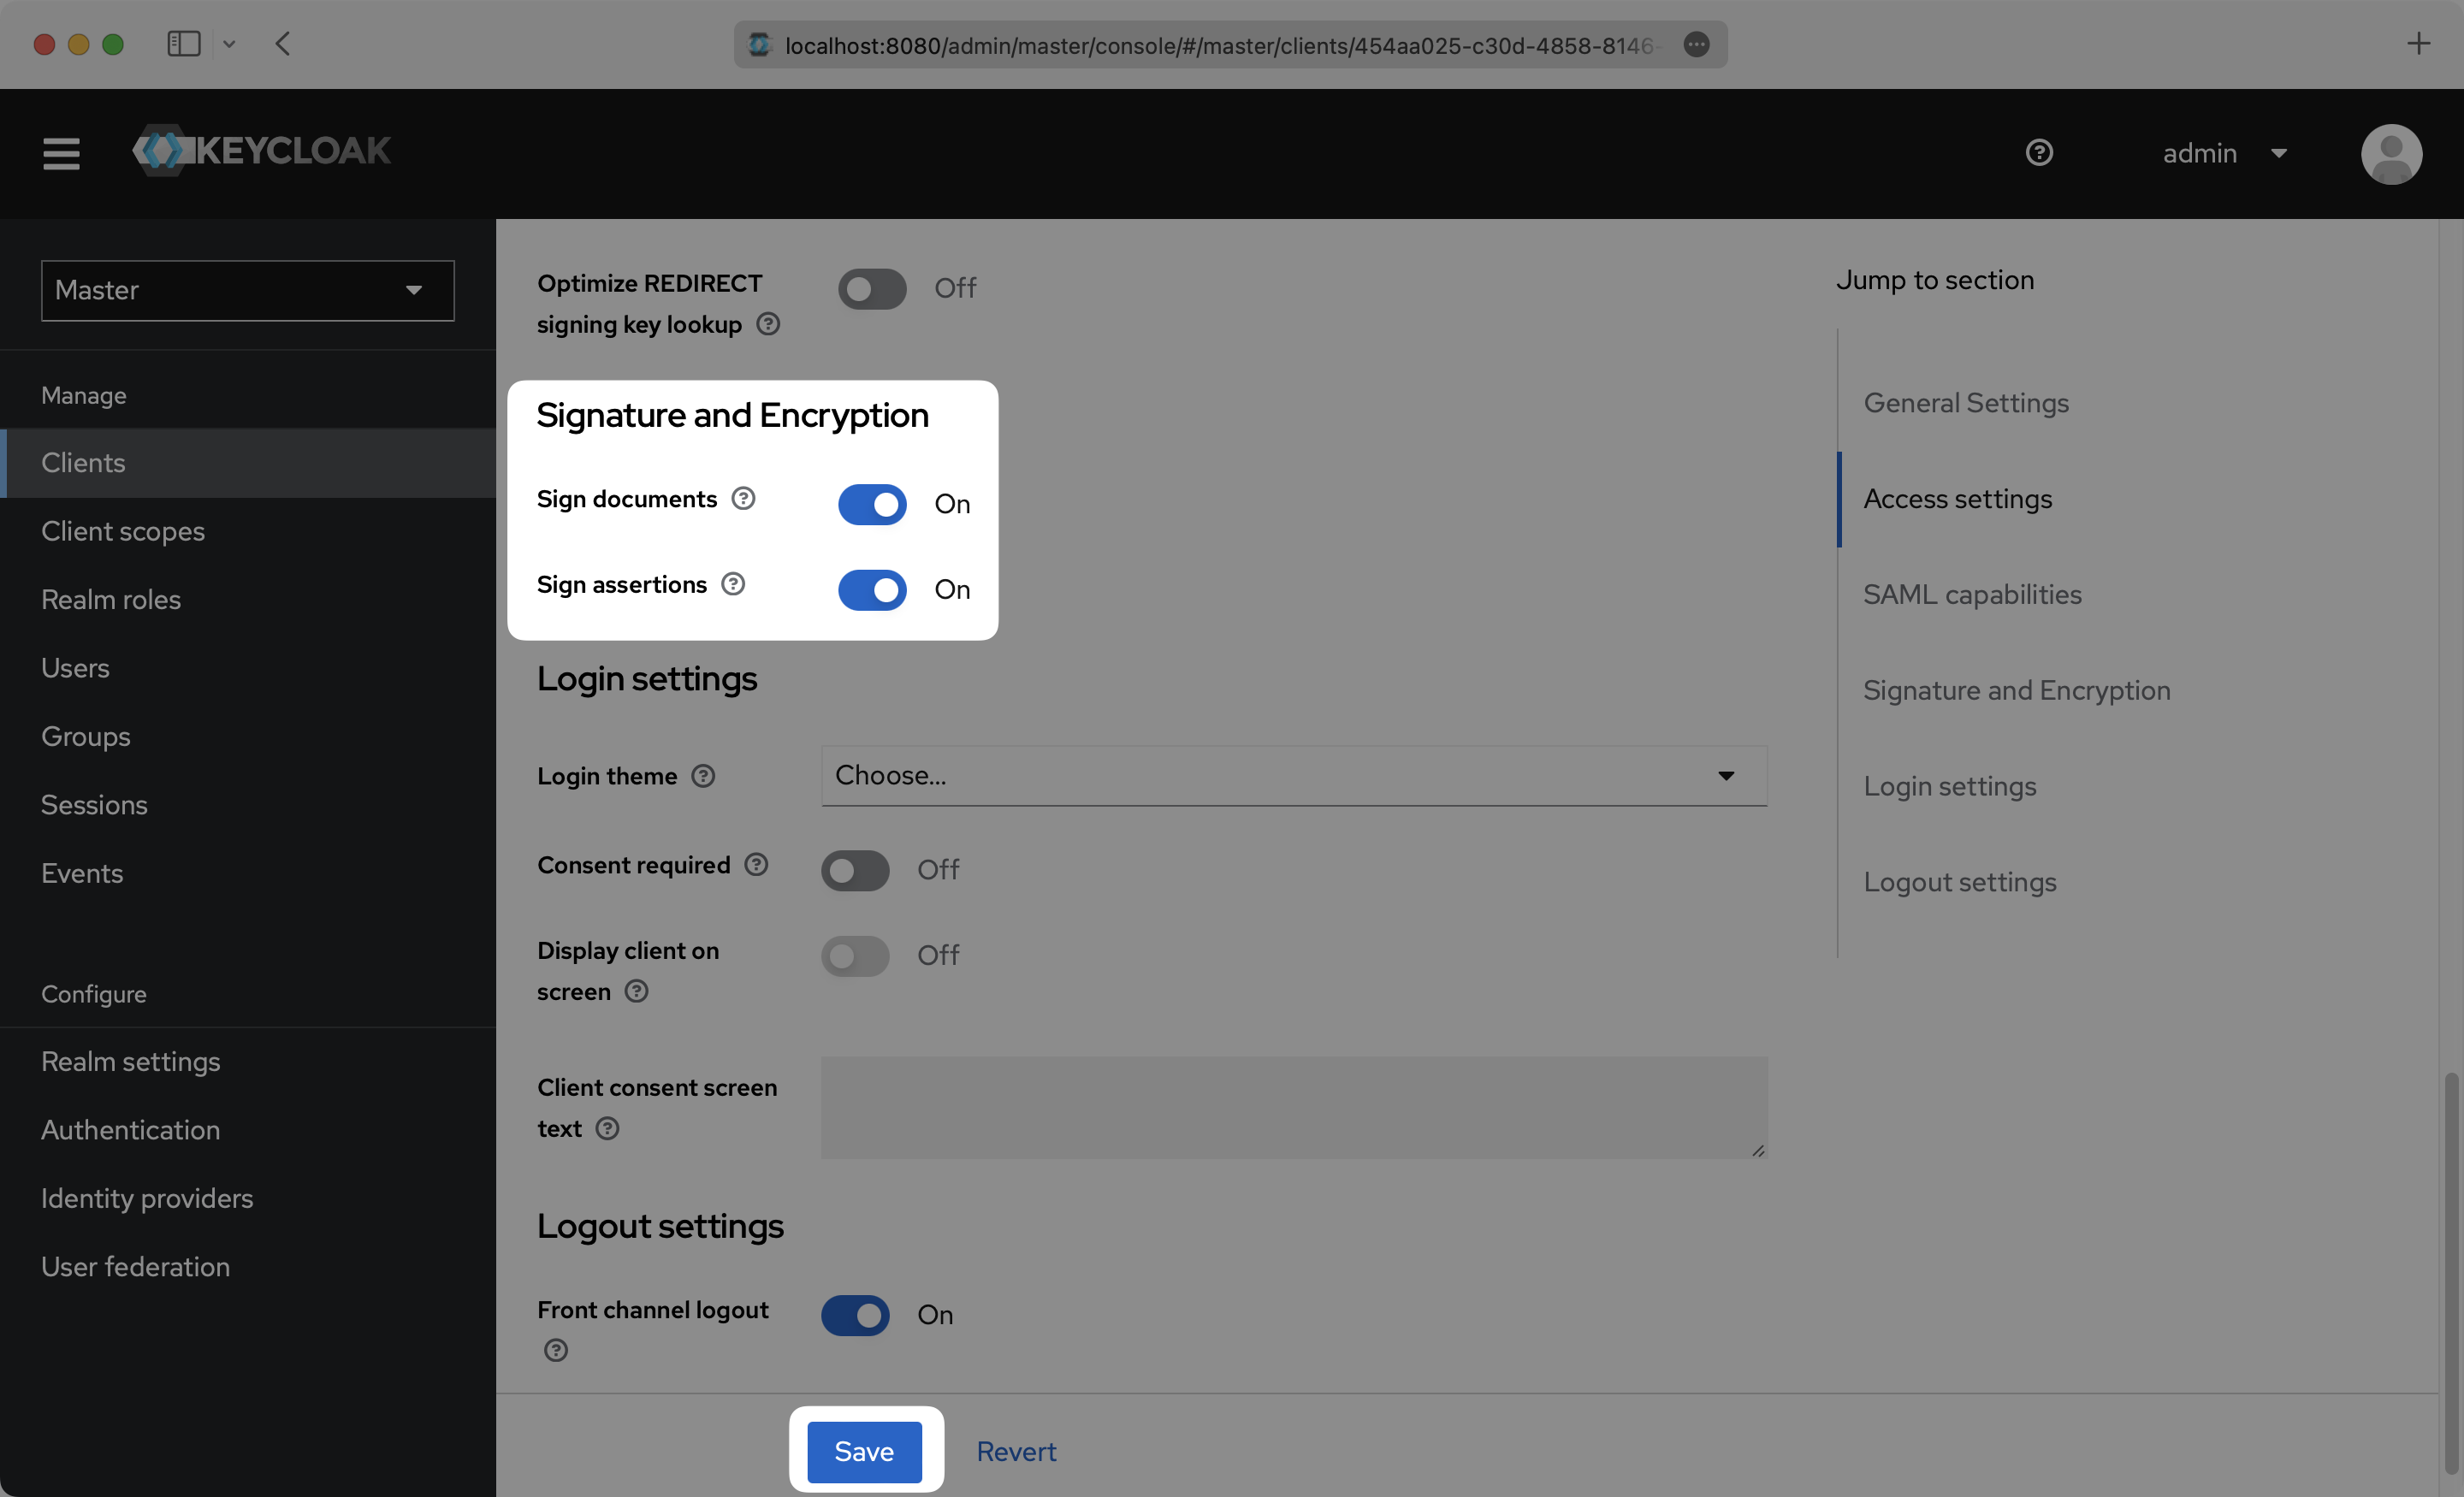The width and height of the screenshot is (2464, 1497).
Task: Open the Login theme Choose dropdown
Action: tap(1294, 776)
